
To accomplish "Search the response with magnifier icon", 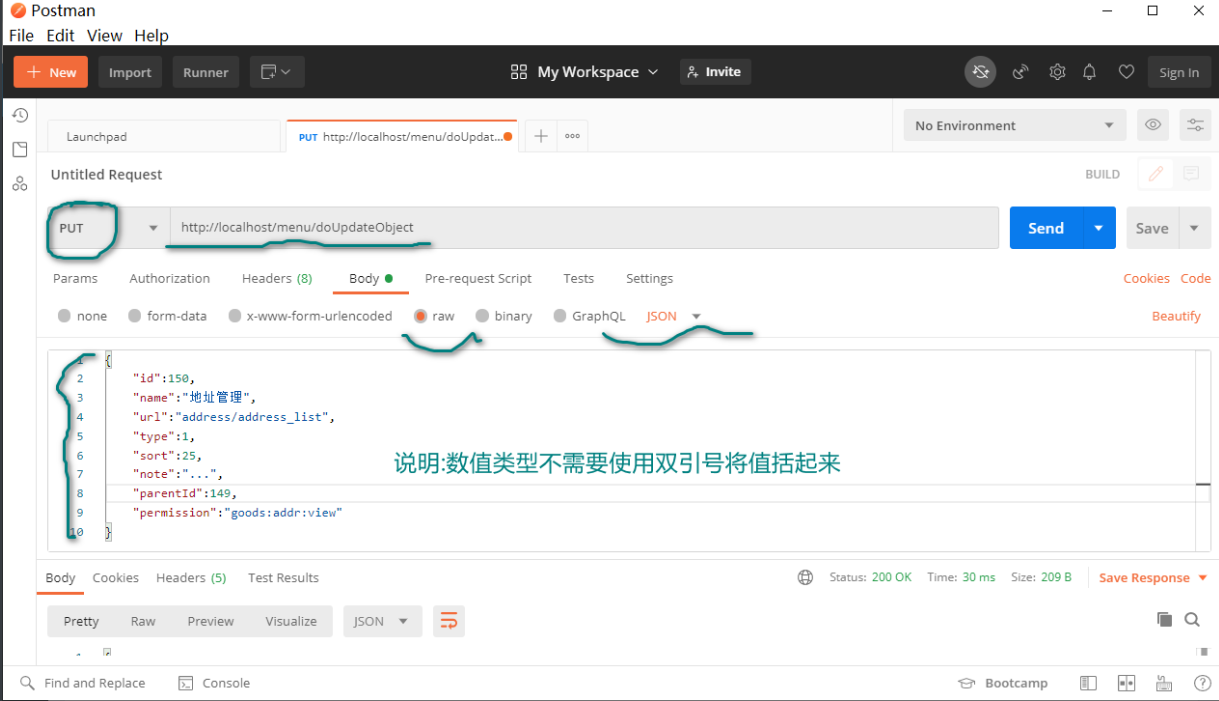I will [x=1192, y=620].
